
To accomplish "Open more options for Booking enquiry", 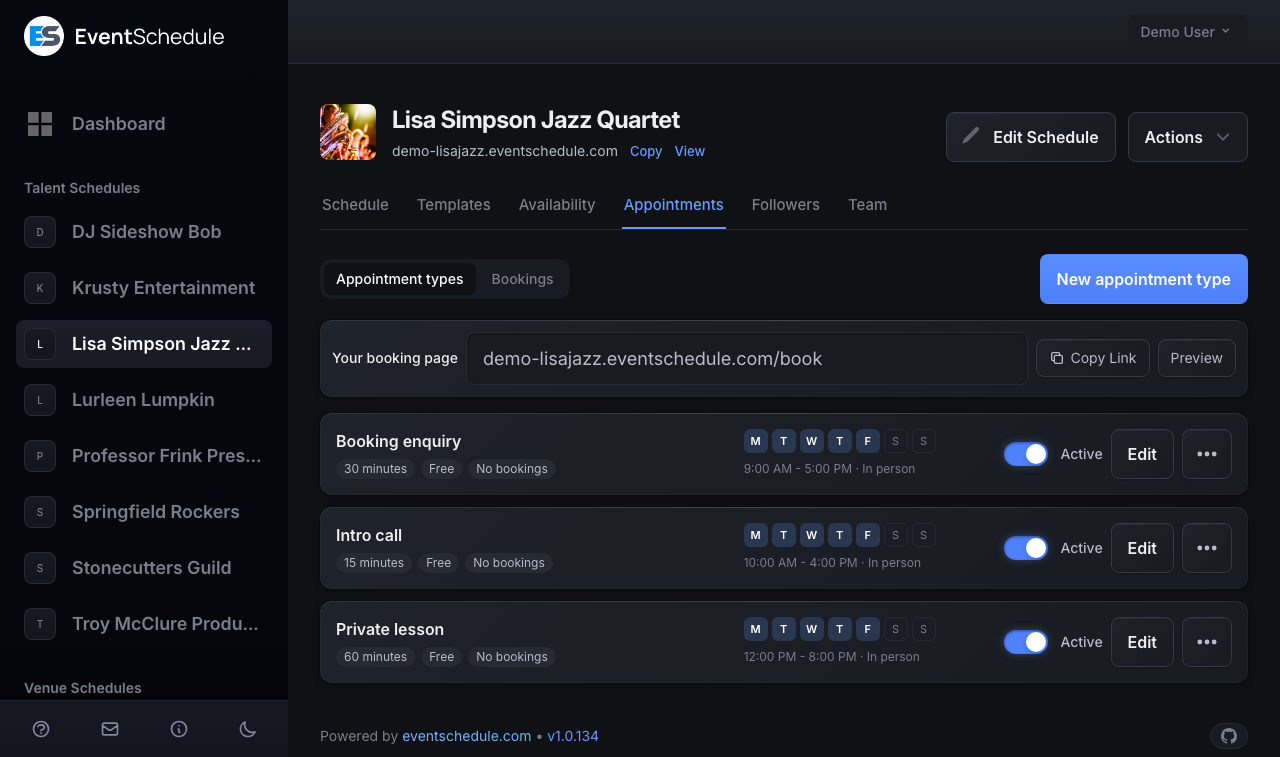I will [x=1207, y=454].
